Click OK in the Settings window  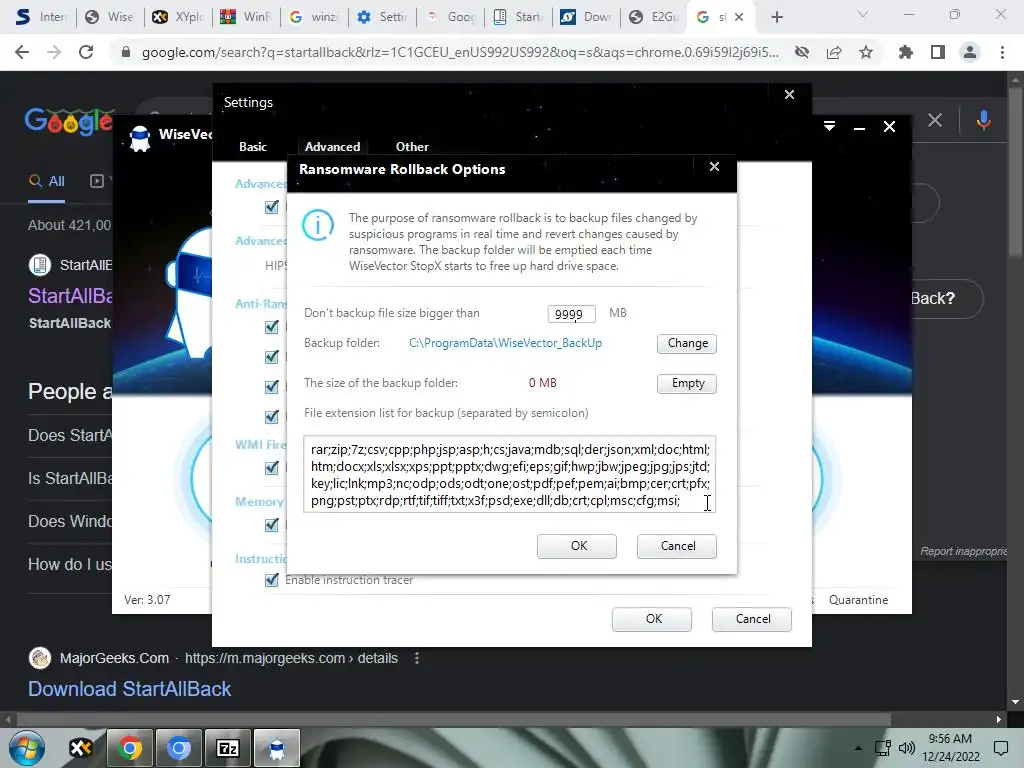pyautogui.click(x=652, y=619)
